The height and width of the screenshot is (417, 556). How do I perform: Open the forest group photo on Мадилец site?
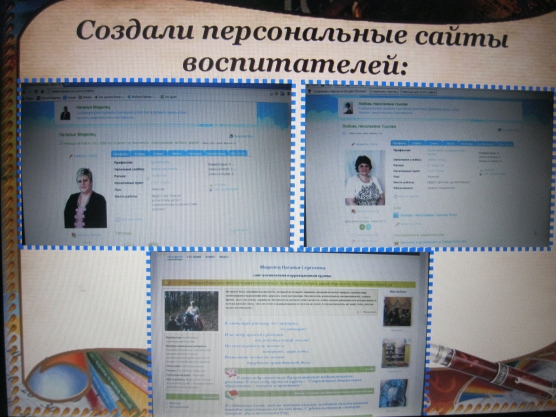coord(191,311)
